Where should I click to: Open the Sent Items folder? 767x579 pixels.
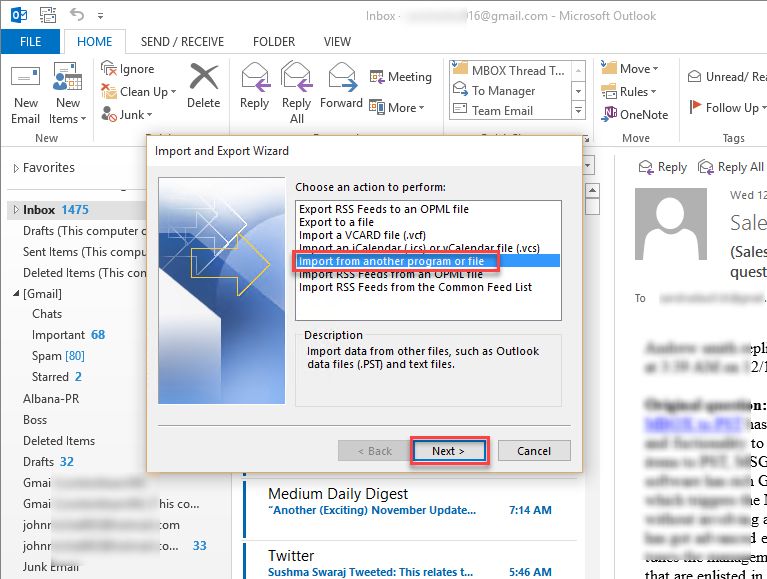click(x=84, y=252)
